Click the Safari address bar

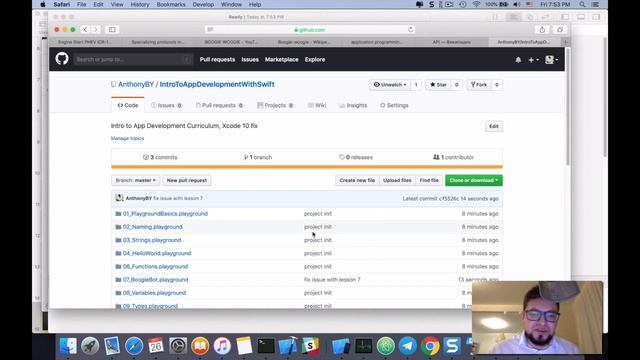click(x=310, y=29)
